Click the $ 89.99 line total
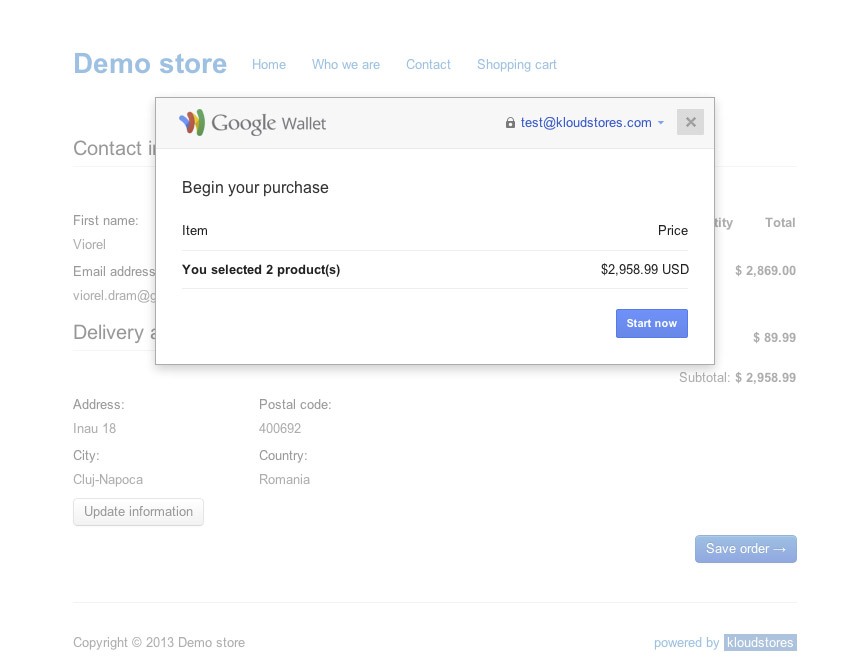This screenshot has height=670, width=868. [x=774, y=338]
